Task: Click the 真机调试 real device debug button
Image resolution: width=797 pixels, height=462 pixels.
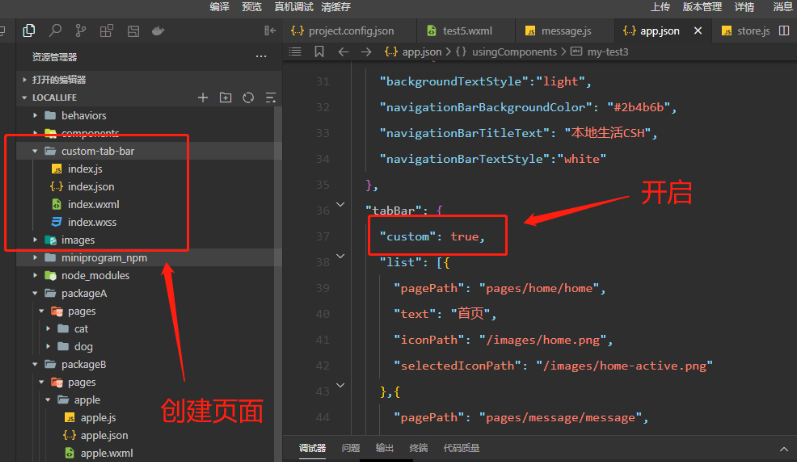Action: point(294,7)
